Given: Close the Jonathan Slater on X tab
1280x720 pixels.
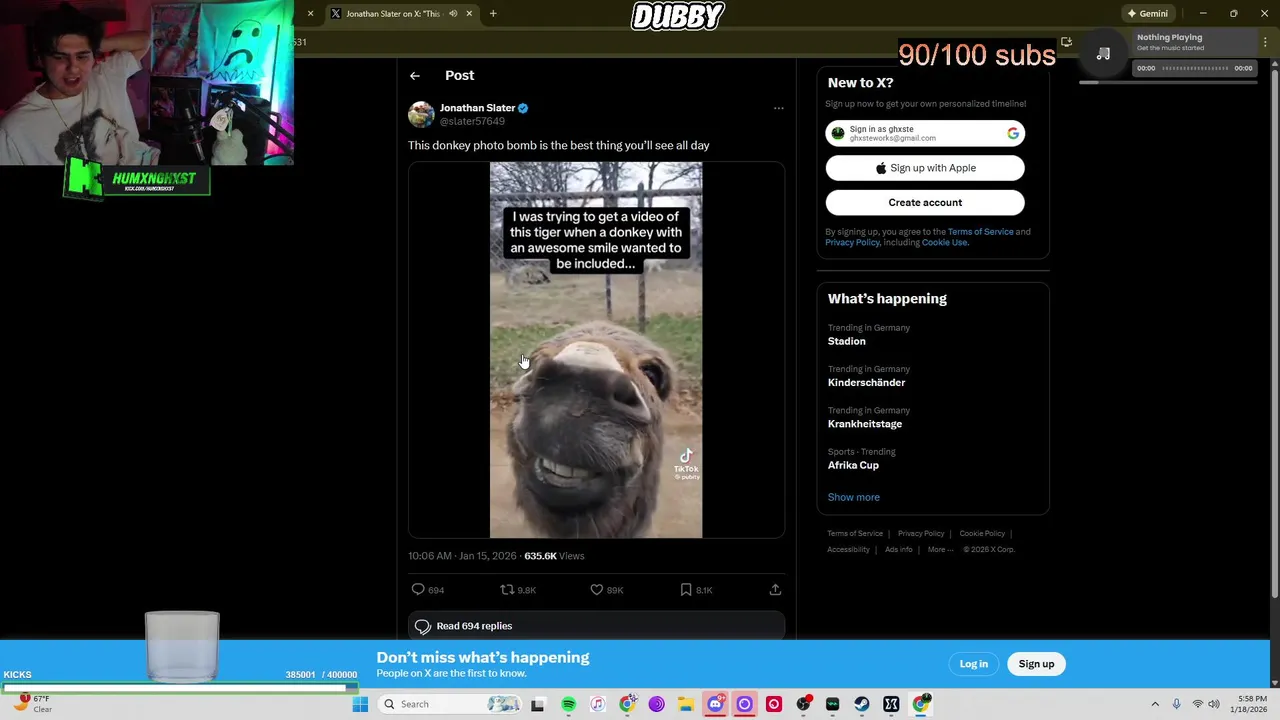Looking at the screenshot, I should 468,14.
